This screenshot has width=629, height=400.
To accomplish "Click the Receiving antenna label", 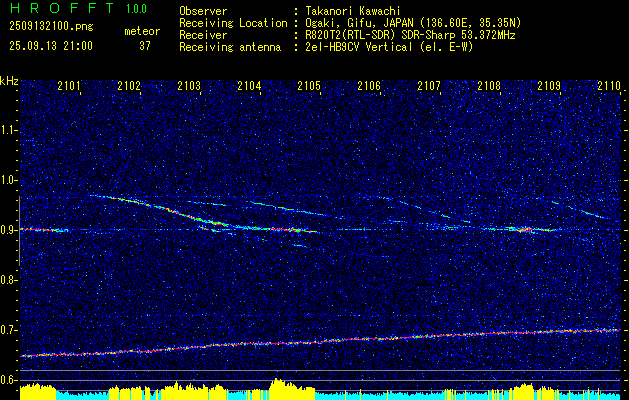I will click(230, 47).
